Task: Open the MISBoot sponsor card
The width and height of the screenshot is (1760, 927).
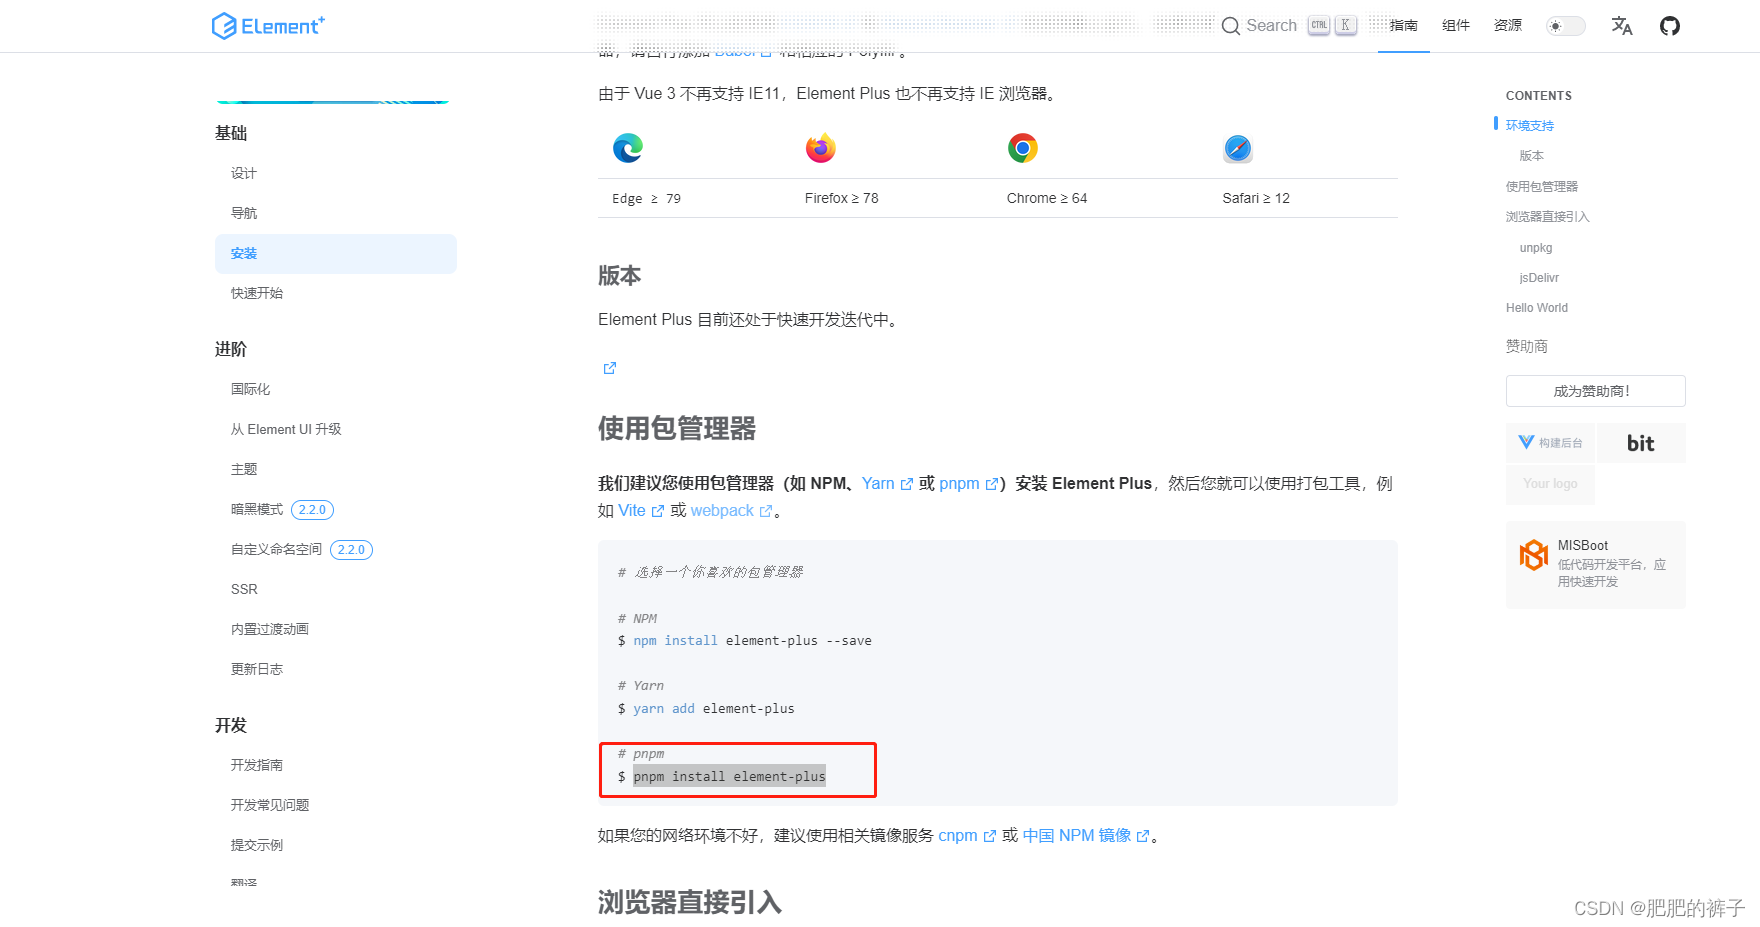Action: point(1596,564)
